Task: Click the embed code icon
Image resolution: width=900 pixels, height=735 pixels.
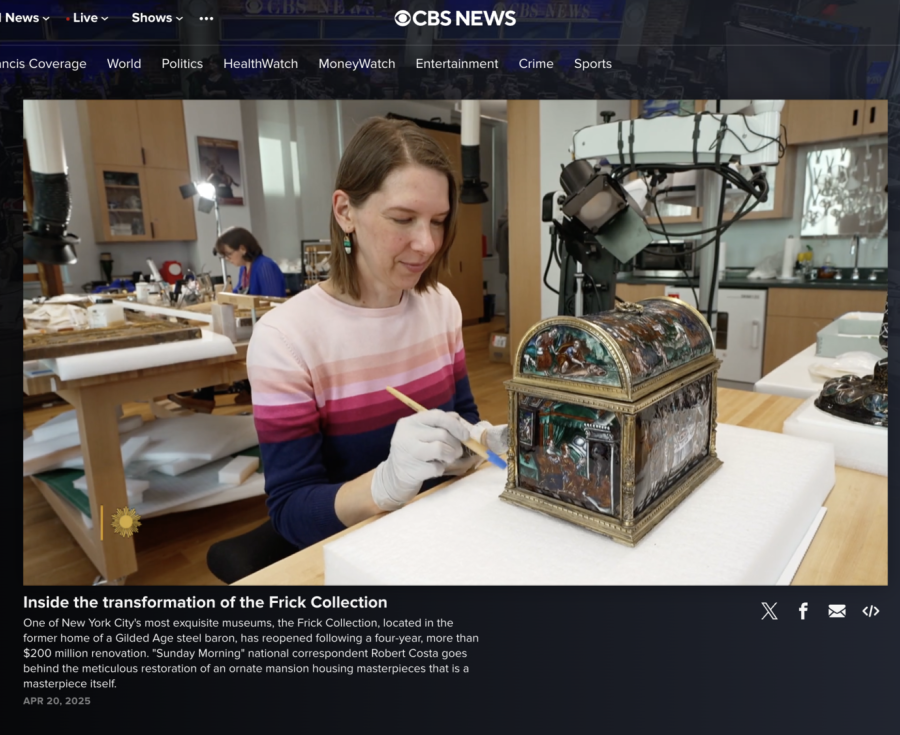Action: [871, 611]
